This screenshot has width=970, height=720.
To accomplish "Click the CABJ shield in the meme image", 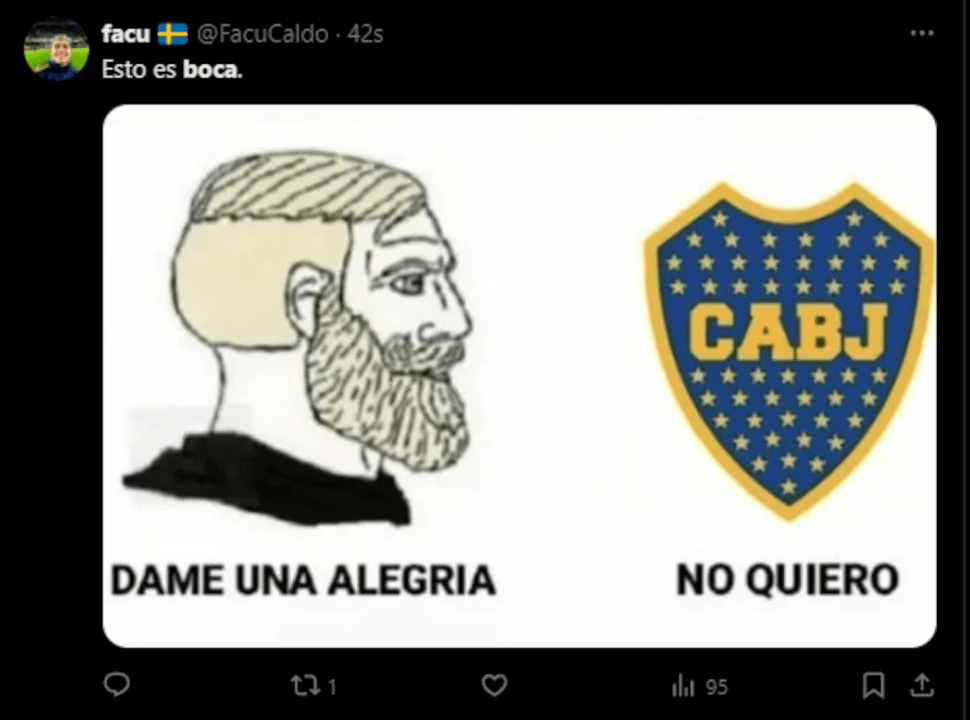I will (789, 351).
